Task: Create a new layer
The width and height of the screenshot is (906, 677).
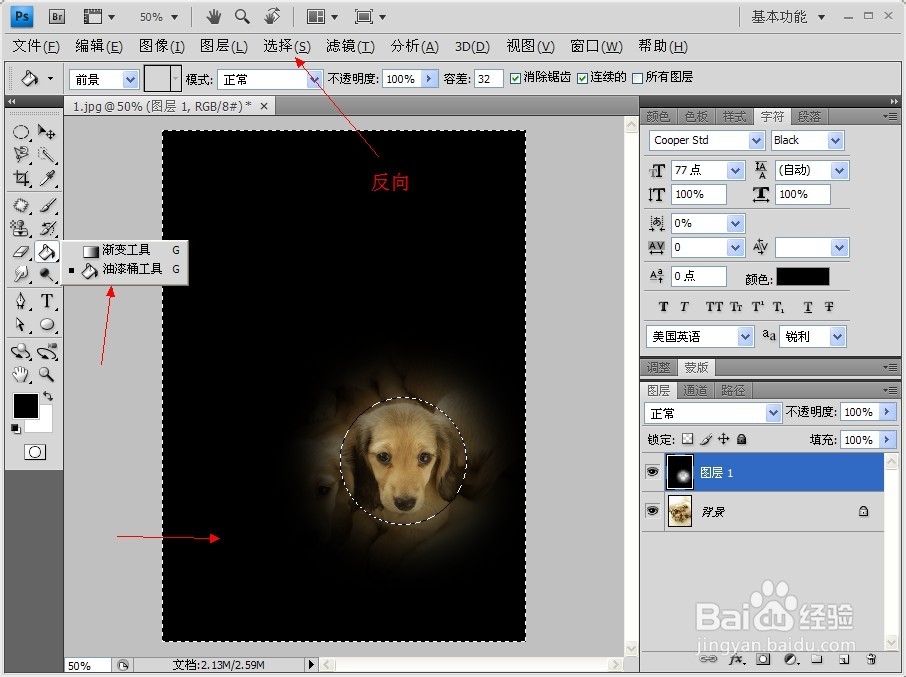Action: pyautogui.click(x=844, y=659)
